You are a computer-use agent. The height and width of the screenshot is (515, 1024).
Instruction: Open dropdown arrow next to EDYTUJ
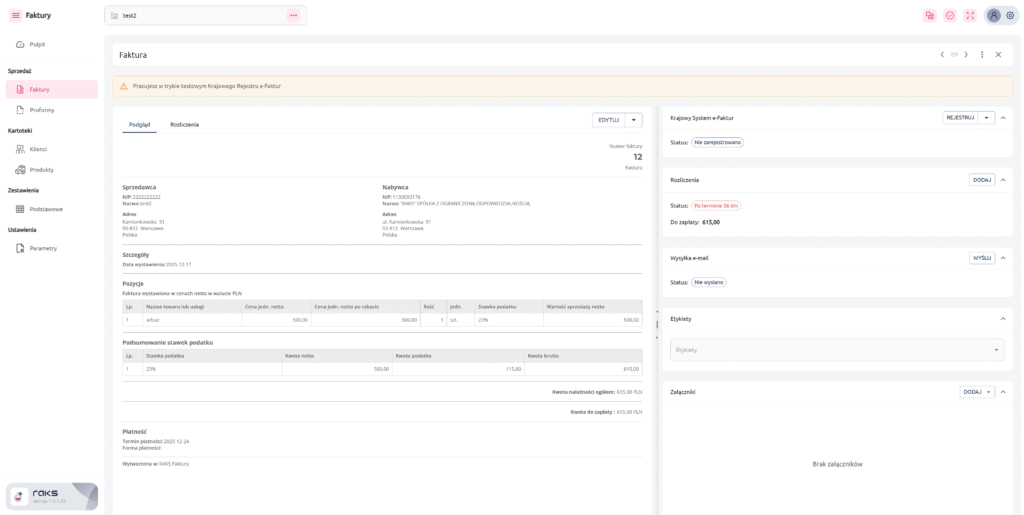(634, 120)
